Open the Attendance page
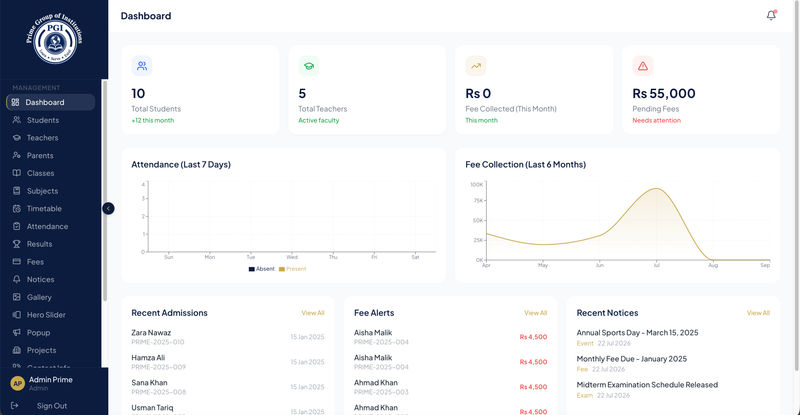Viewport: 800px width, 415px height. (51, 226)
